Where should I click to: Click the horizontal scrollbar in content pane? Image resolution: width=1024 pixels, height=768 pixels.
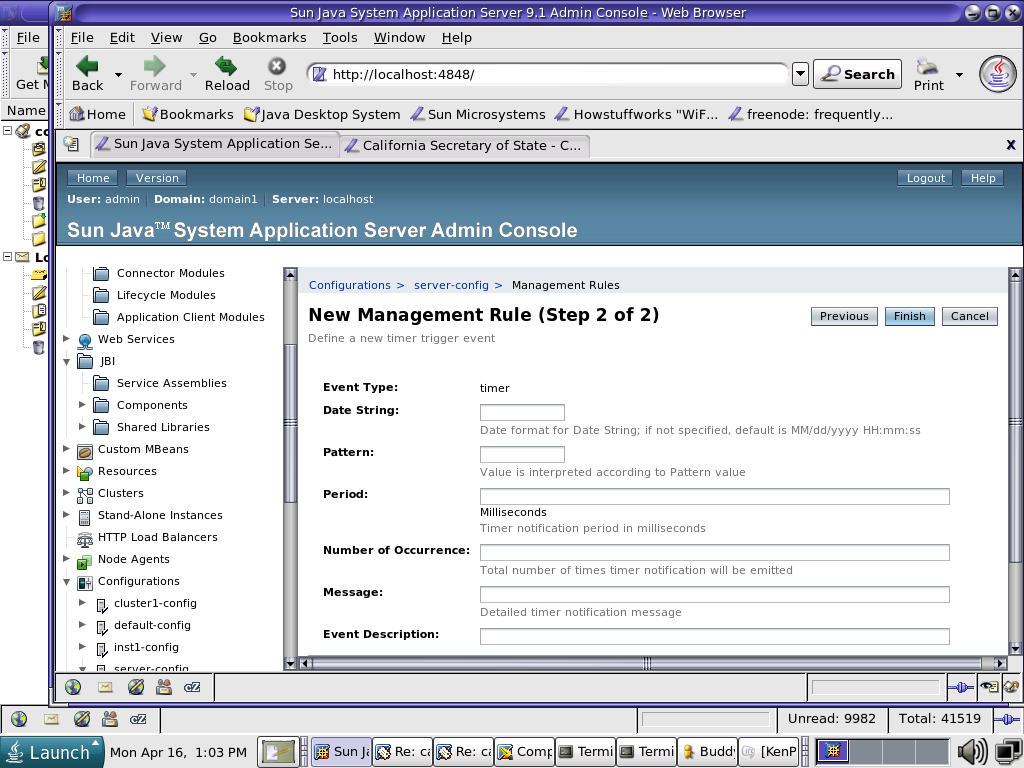click(646, 663)
